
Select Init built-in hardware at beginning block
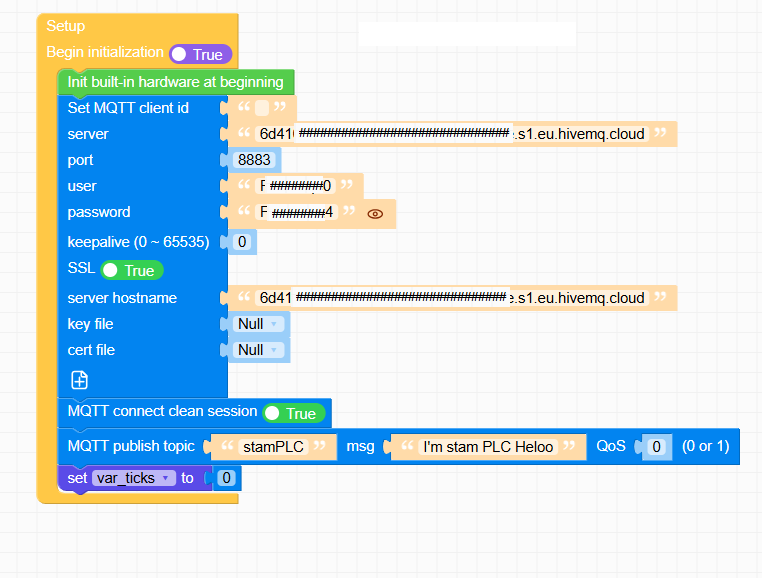(x=175, y=82)
